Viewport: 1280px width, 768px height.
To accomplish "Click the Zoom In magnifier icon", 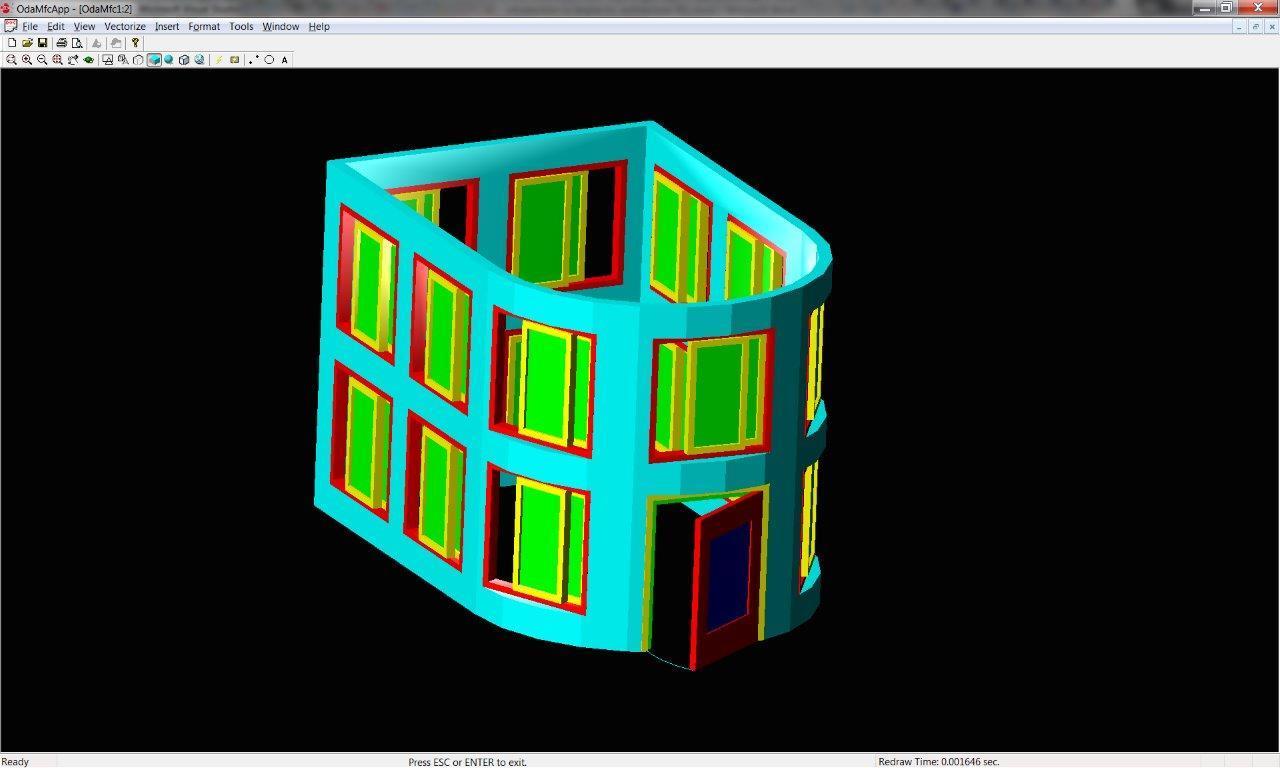I will click(27, 60).
